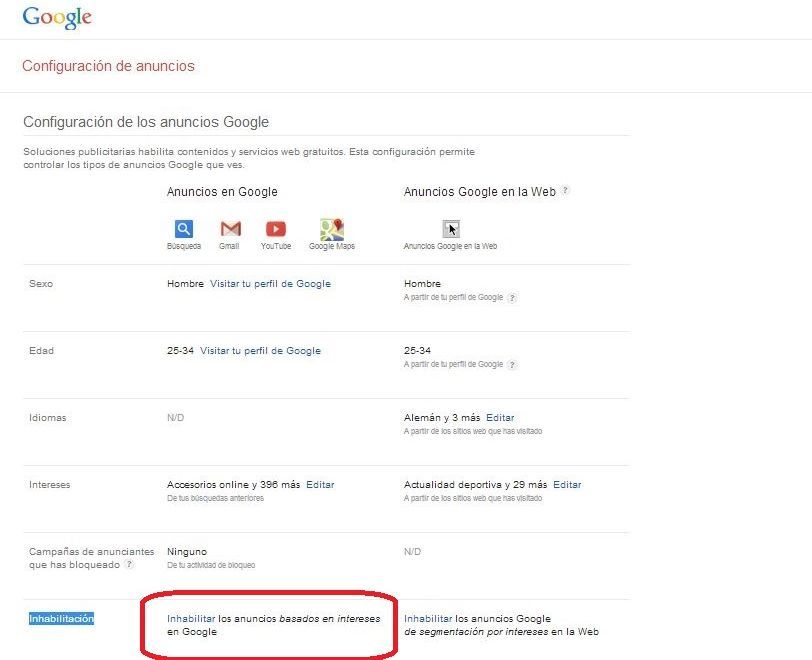Click the YouTube play icon
This screenshot has height=660, width=812.
pos(276,228)
